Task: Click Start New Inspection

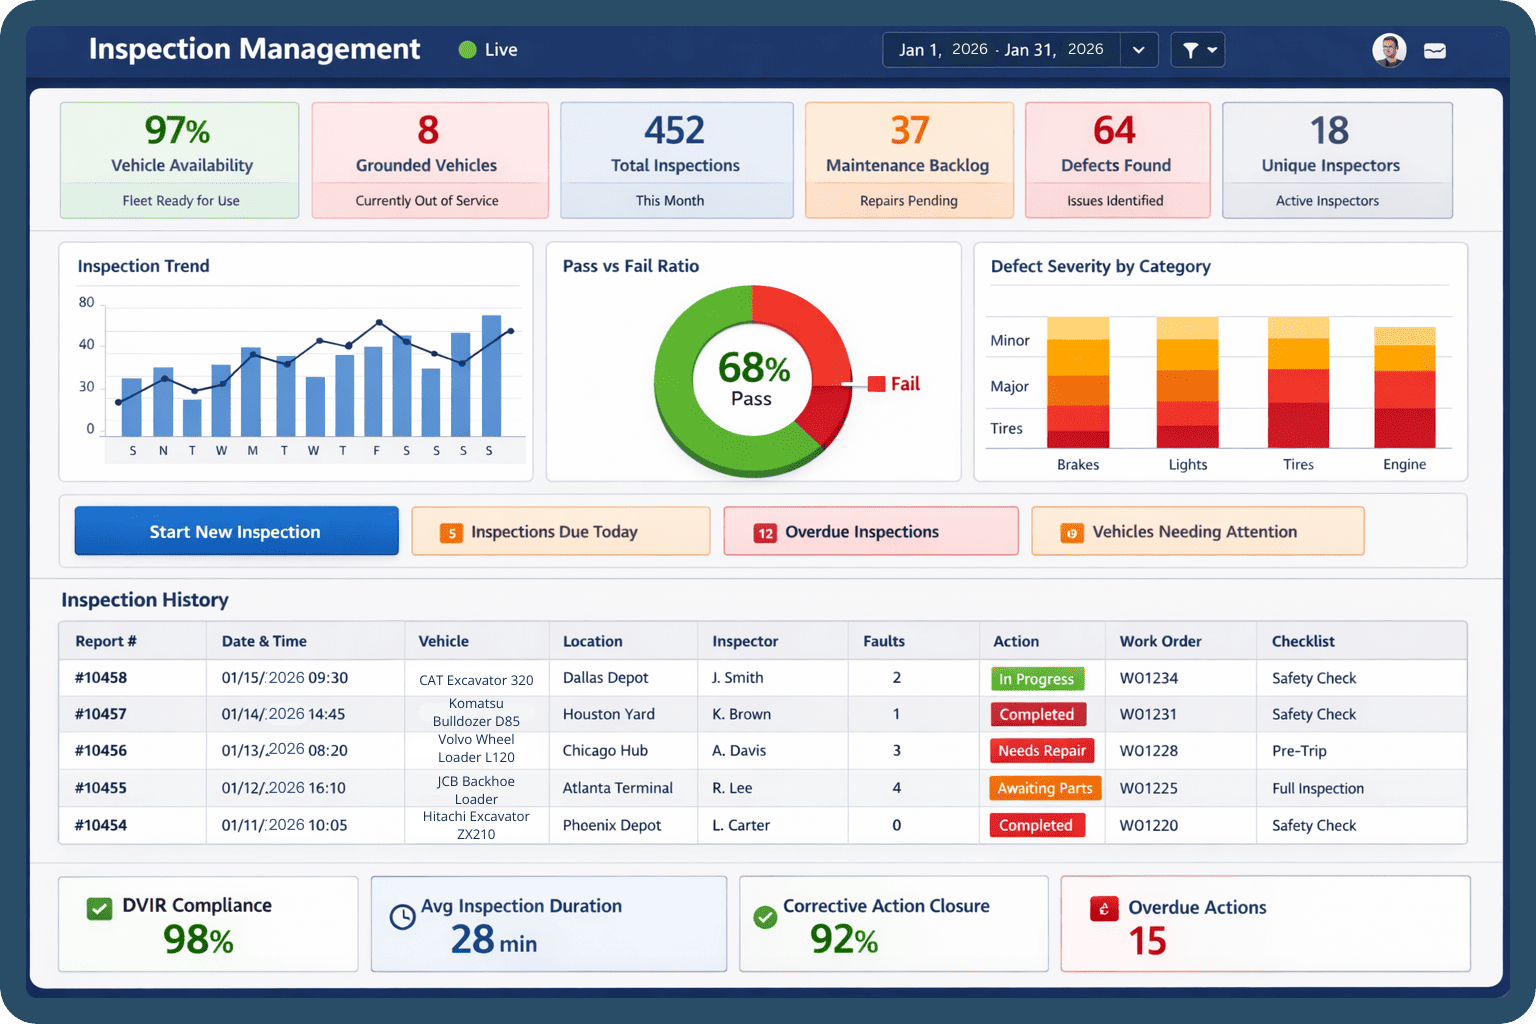Action: point(235,531)
